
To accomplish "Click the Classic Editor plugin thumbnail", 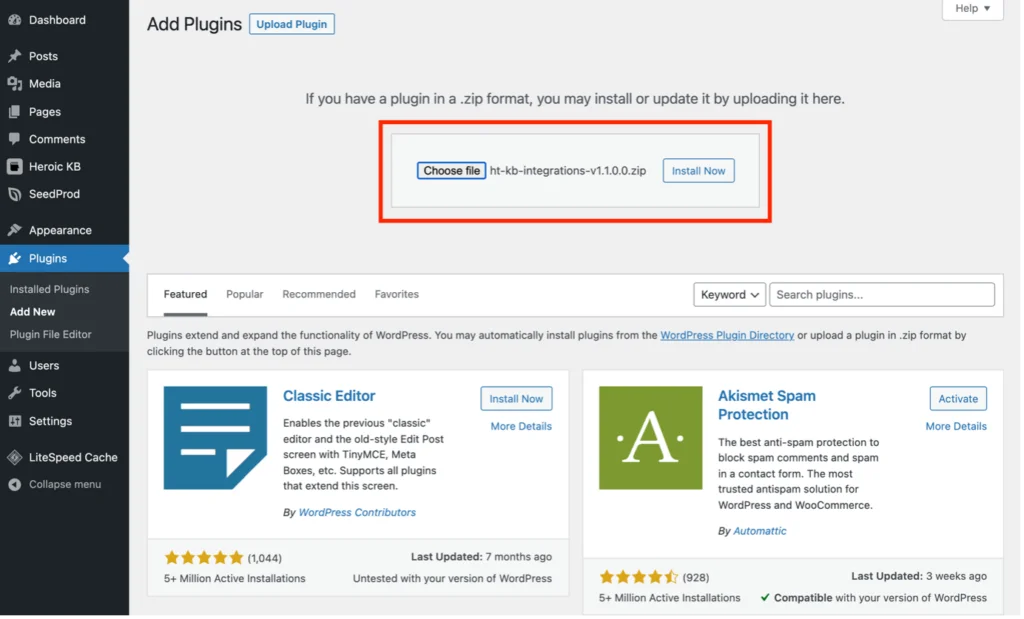I will 216,438.
